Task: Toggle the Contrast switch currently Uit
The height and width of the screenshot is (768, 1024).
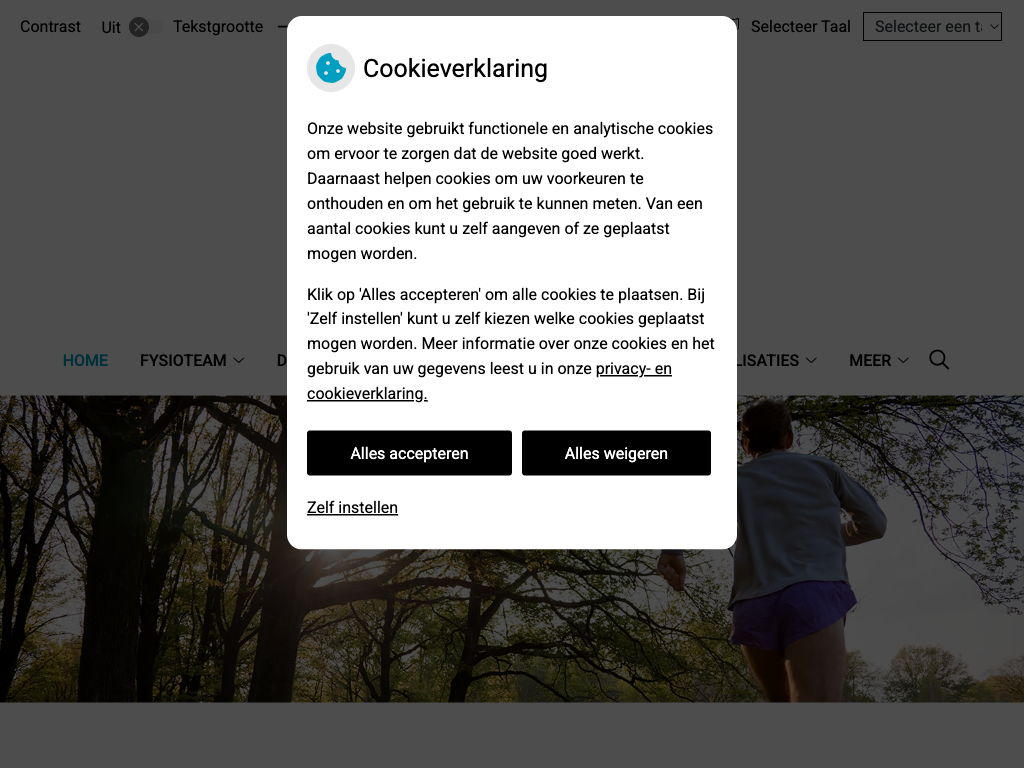Action: pos(144,27)
